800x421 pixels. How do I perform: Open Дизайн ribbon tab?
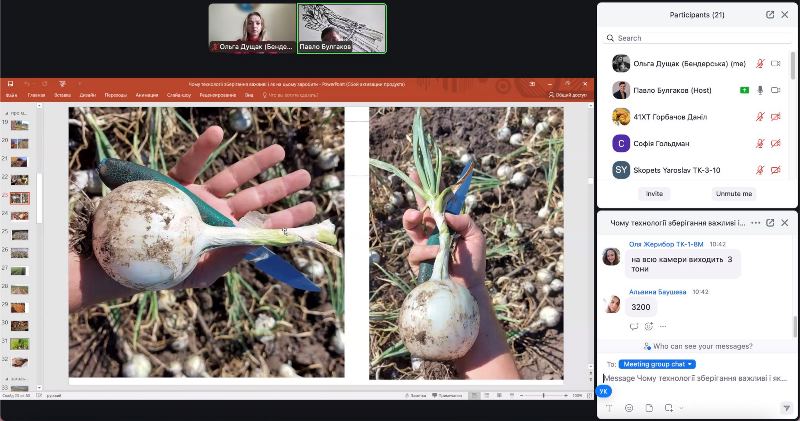pos(88,95)
